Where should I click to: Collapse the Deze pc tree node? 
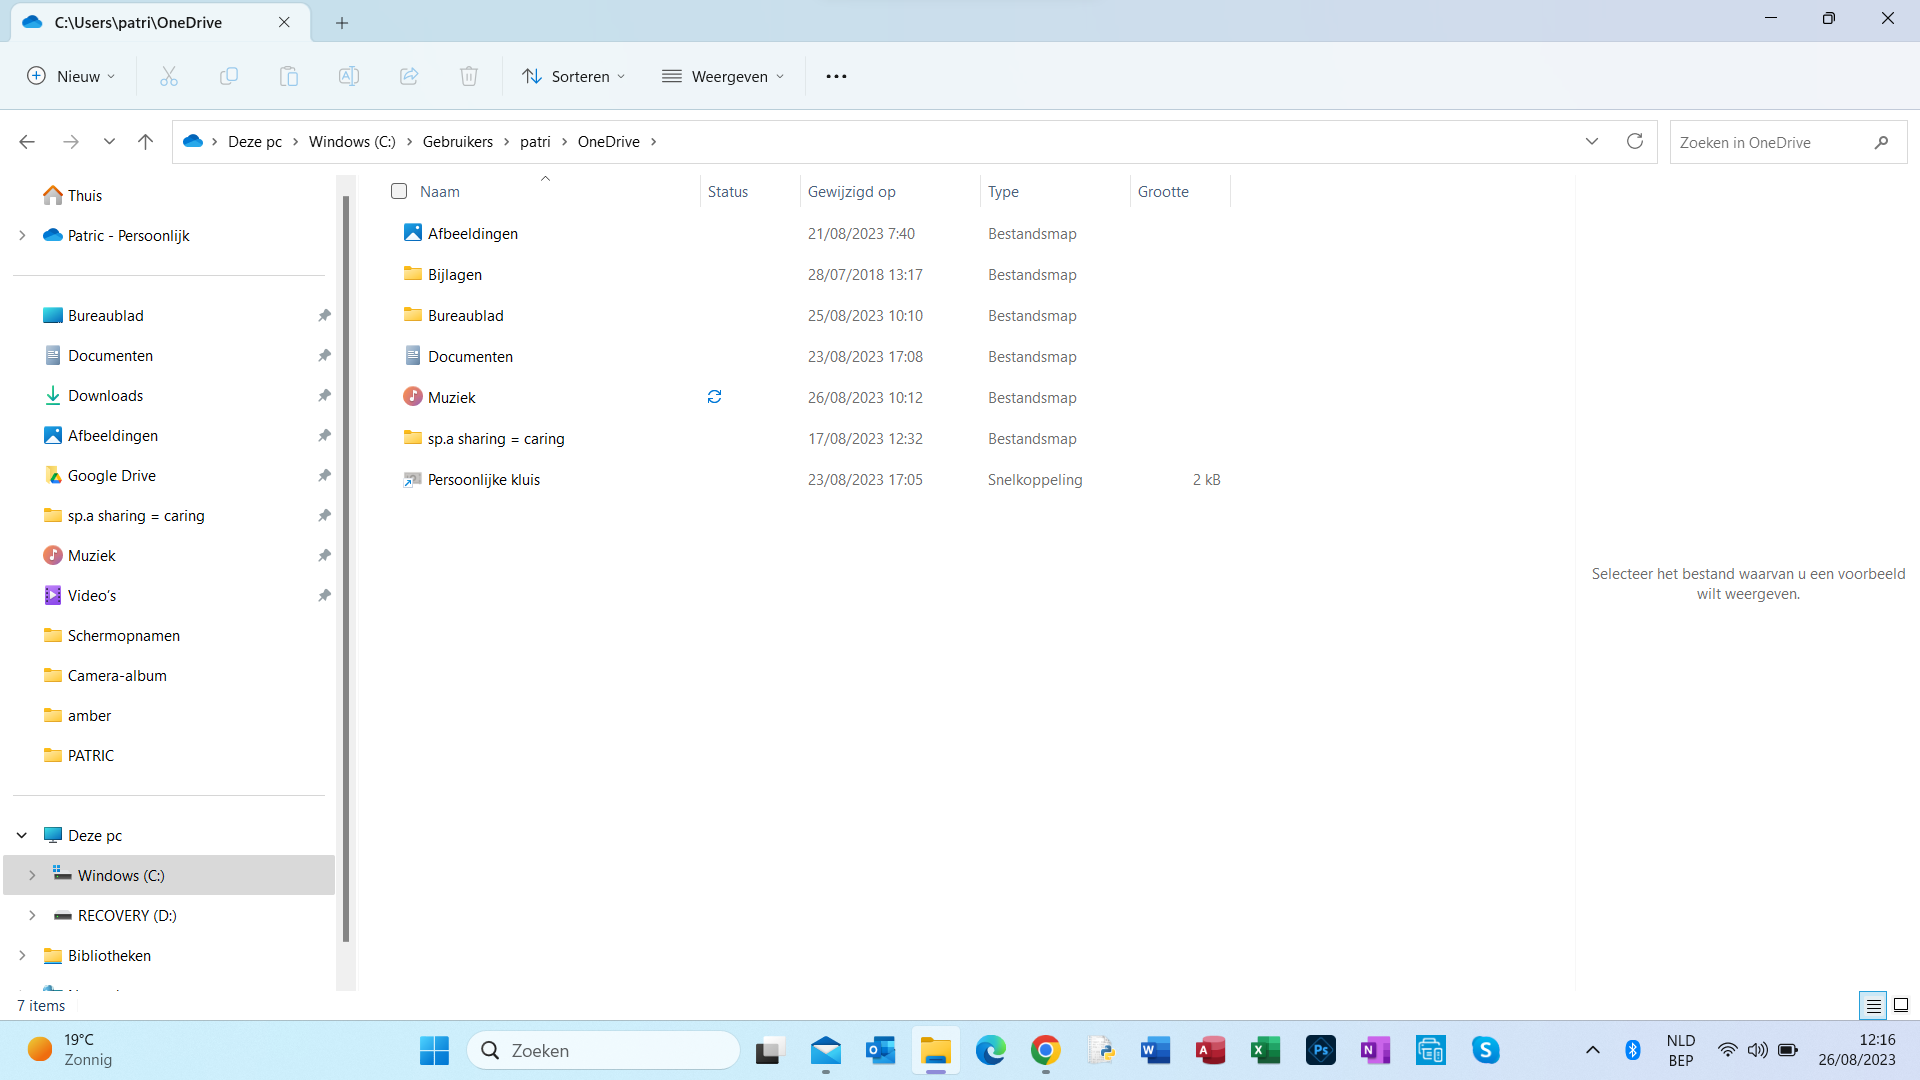pyautogui.click(x=22, y=835)
